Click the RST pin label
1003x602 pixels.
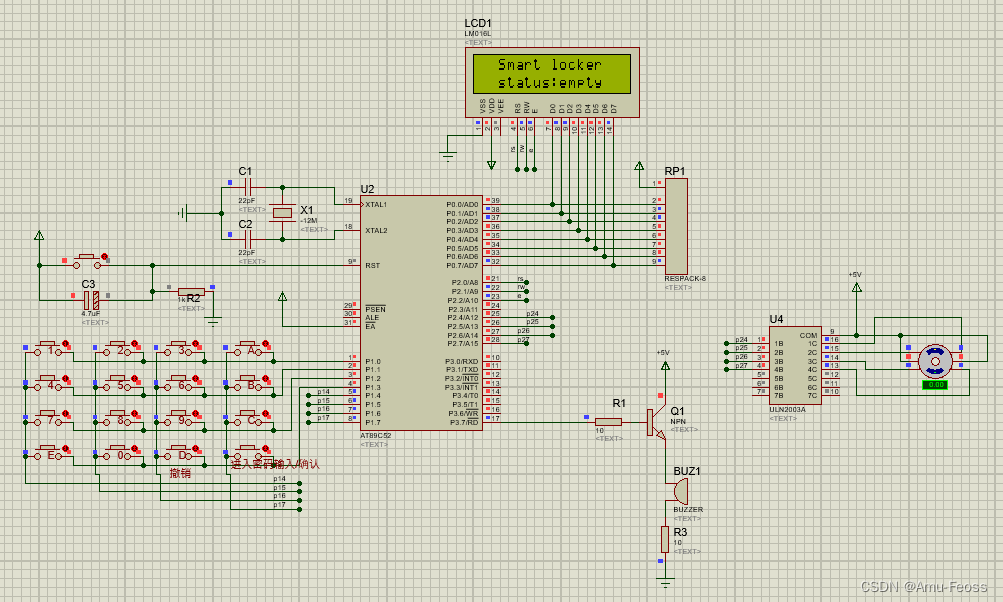pyautogui.click(x=372, y=265)
